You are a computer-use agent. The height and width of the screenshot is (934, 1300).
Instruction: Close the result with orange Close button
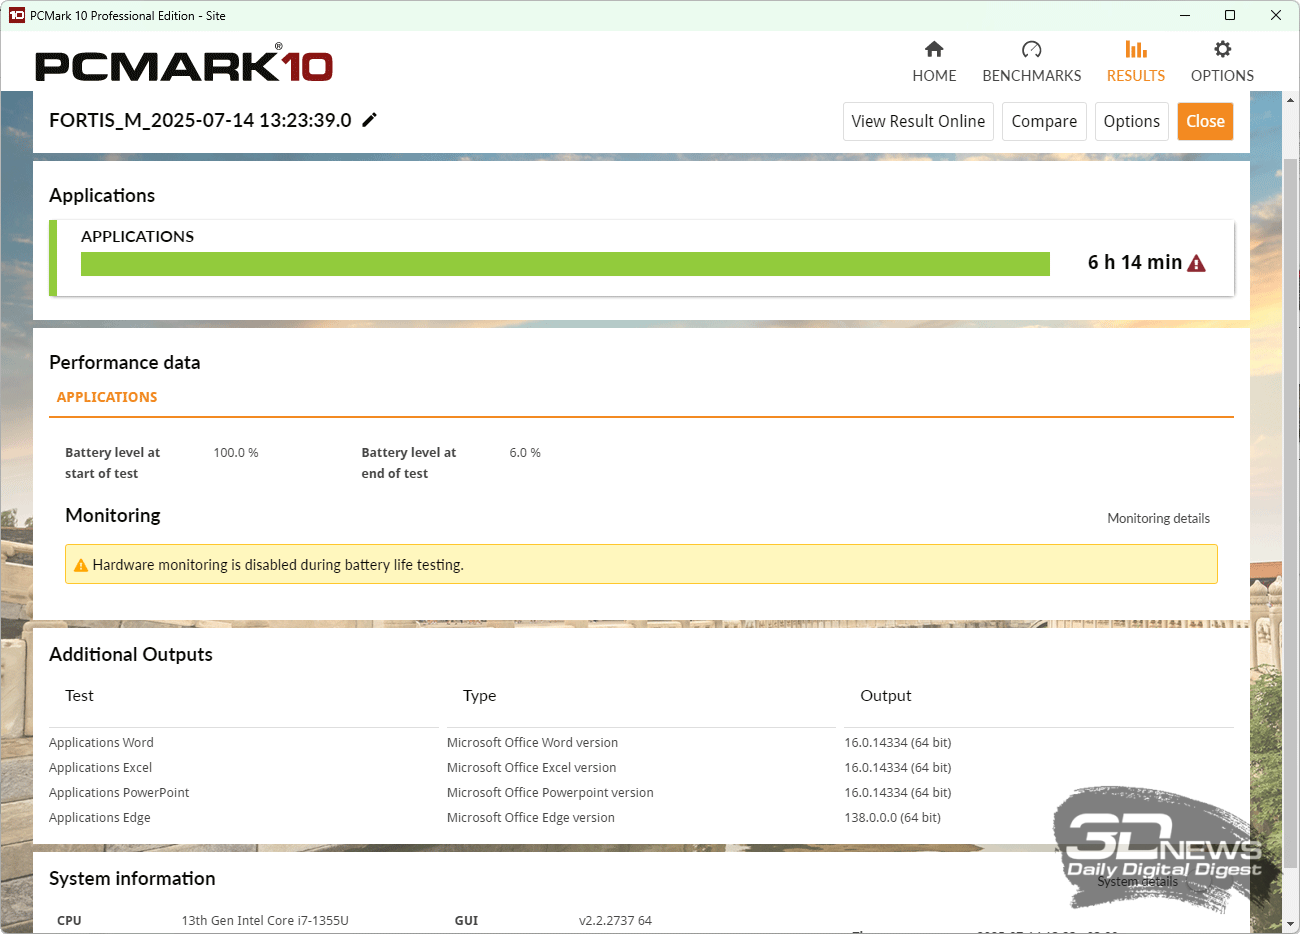coord(1205,121)
